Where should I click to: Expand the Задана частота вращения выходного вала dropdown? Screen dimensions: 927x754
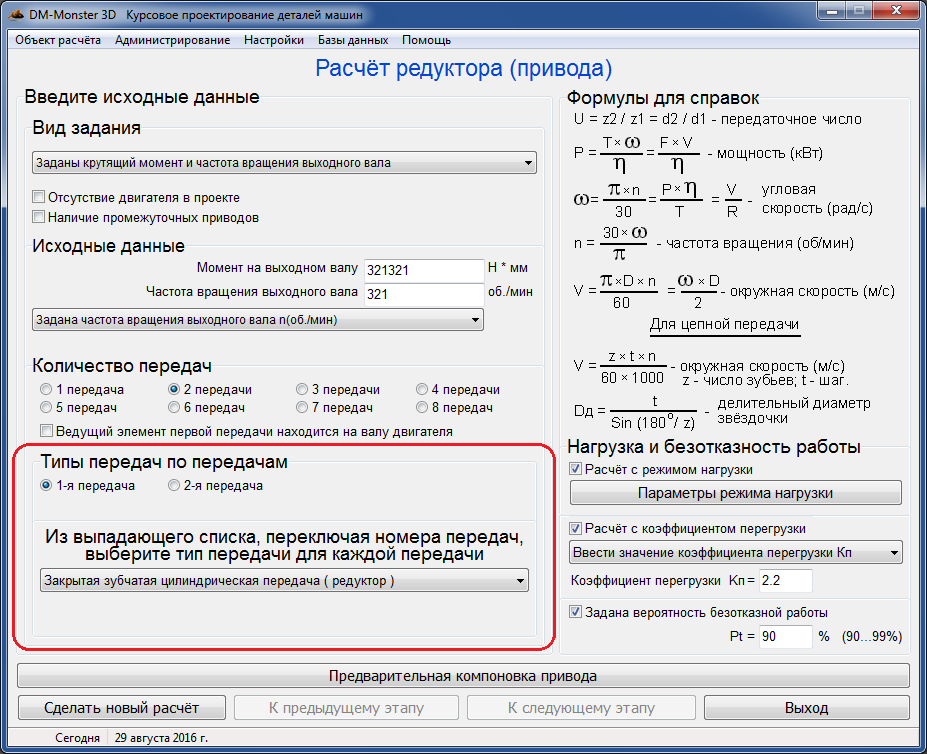click(258, 320)
